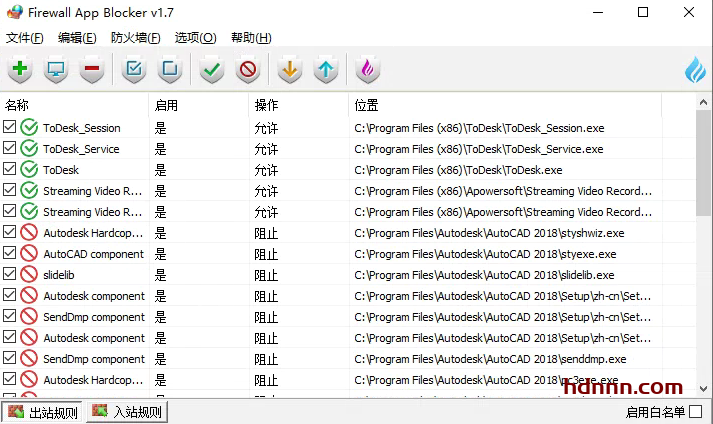The height and width of the screenshot is (424, 713).
Task: Toggle the ToDesk_Service rule checkbox
Action: [10, 147]
